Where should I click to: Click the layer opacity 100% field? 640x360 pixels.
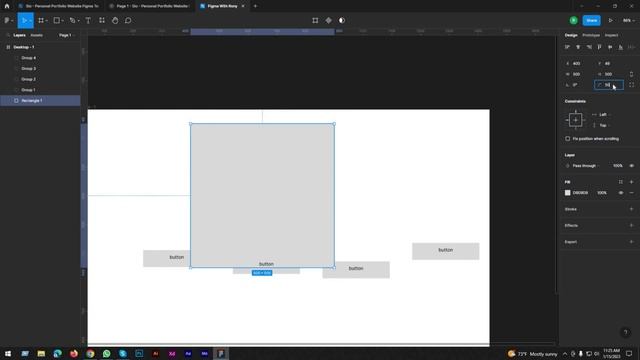[x=618, y=166]
